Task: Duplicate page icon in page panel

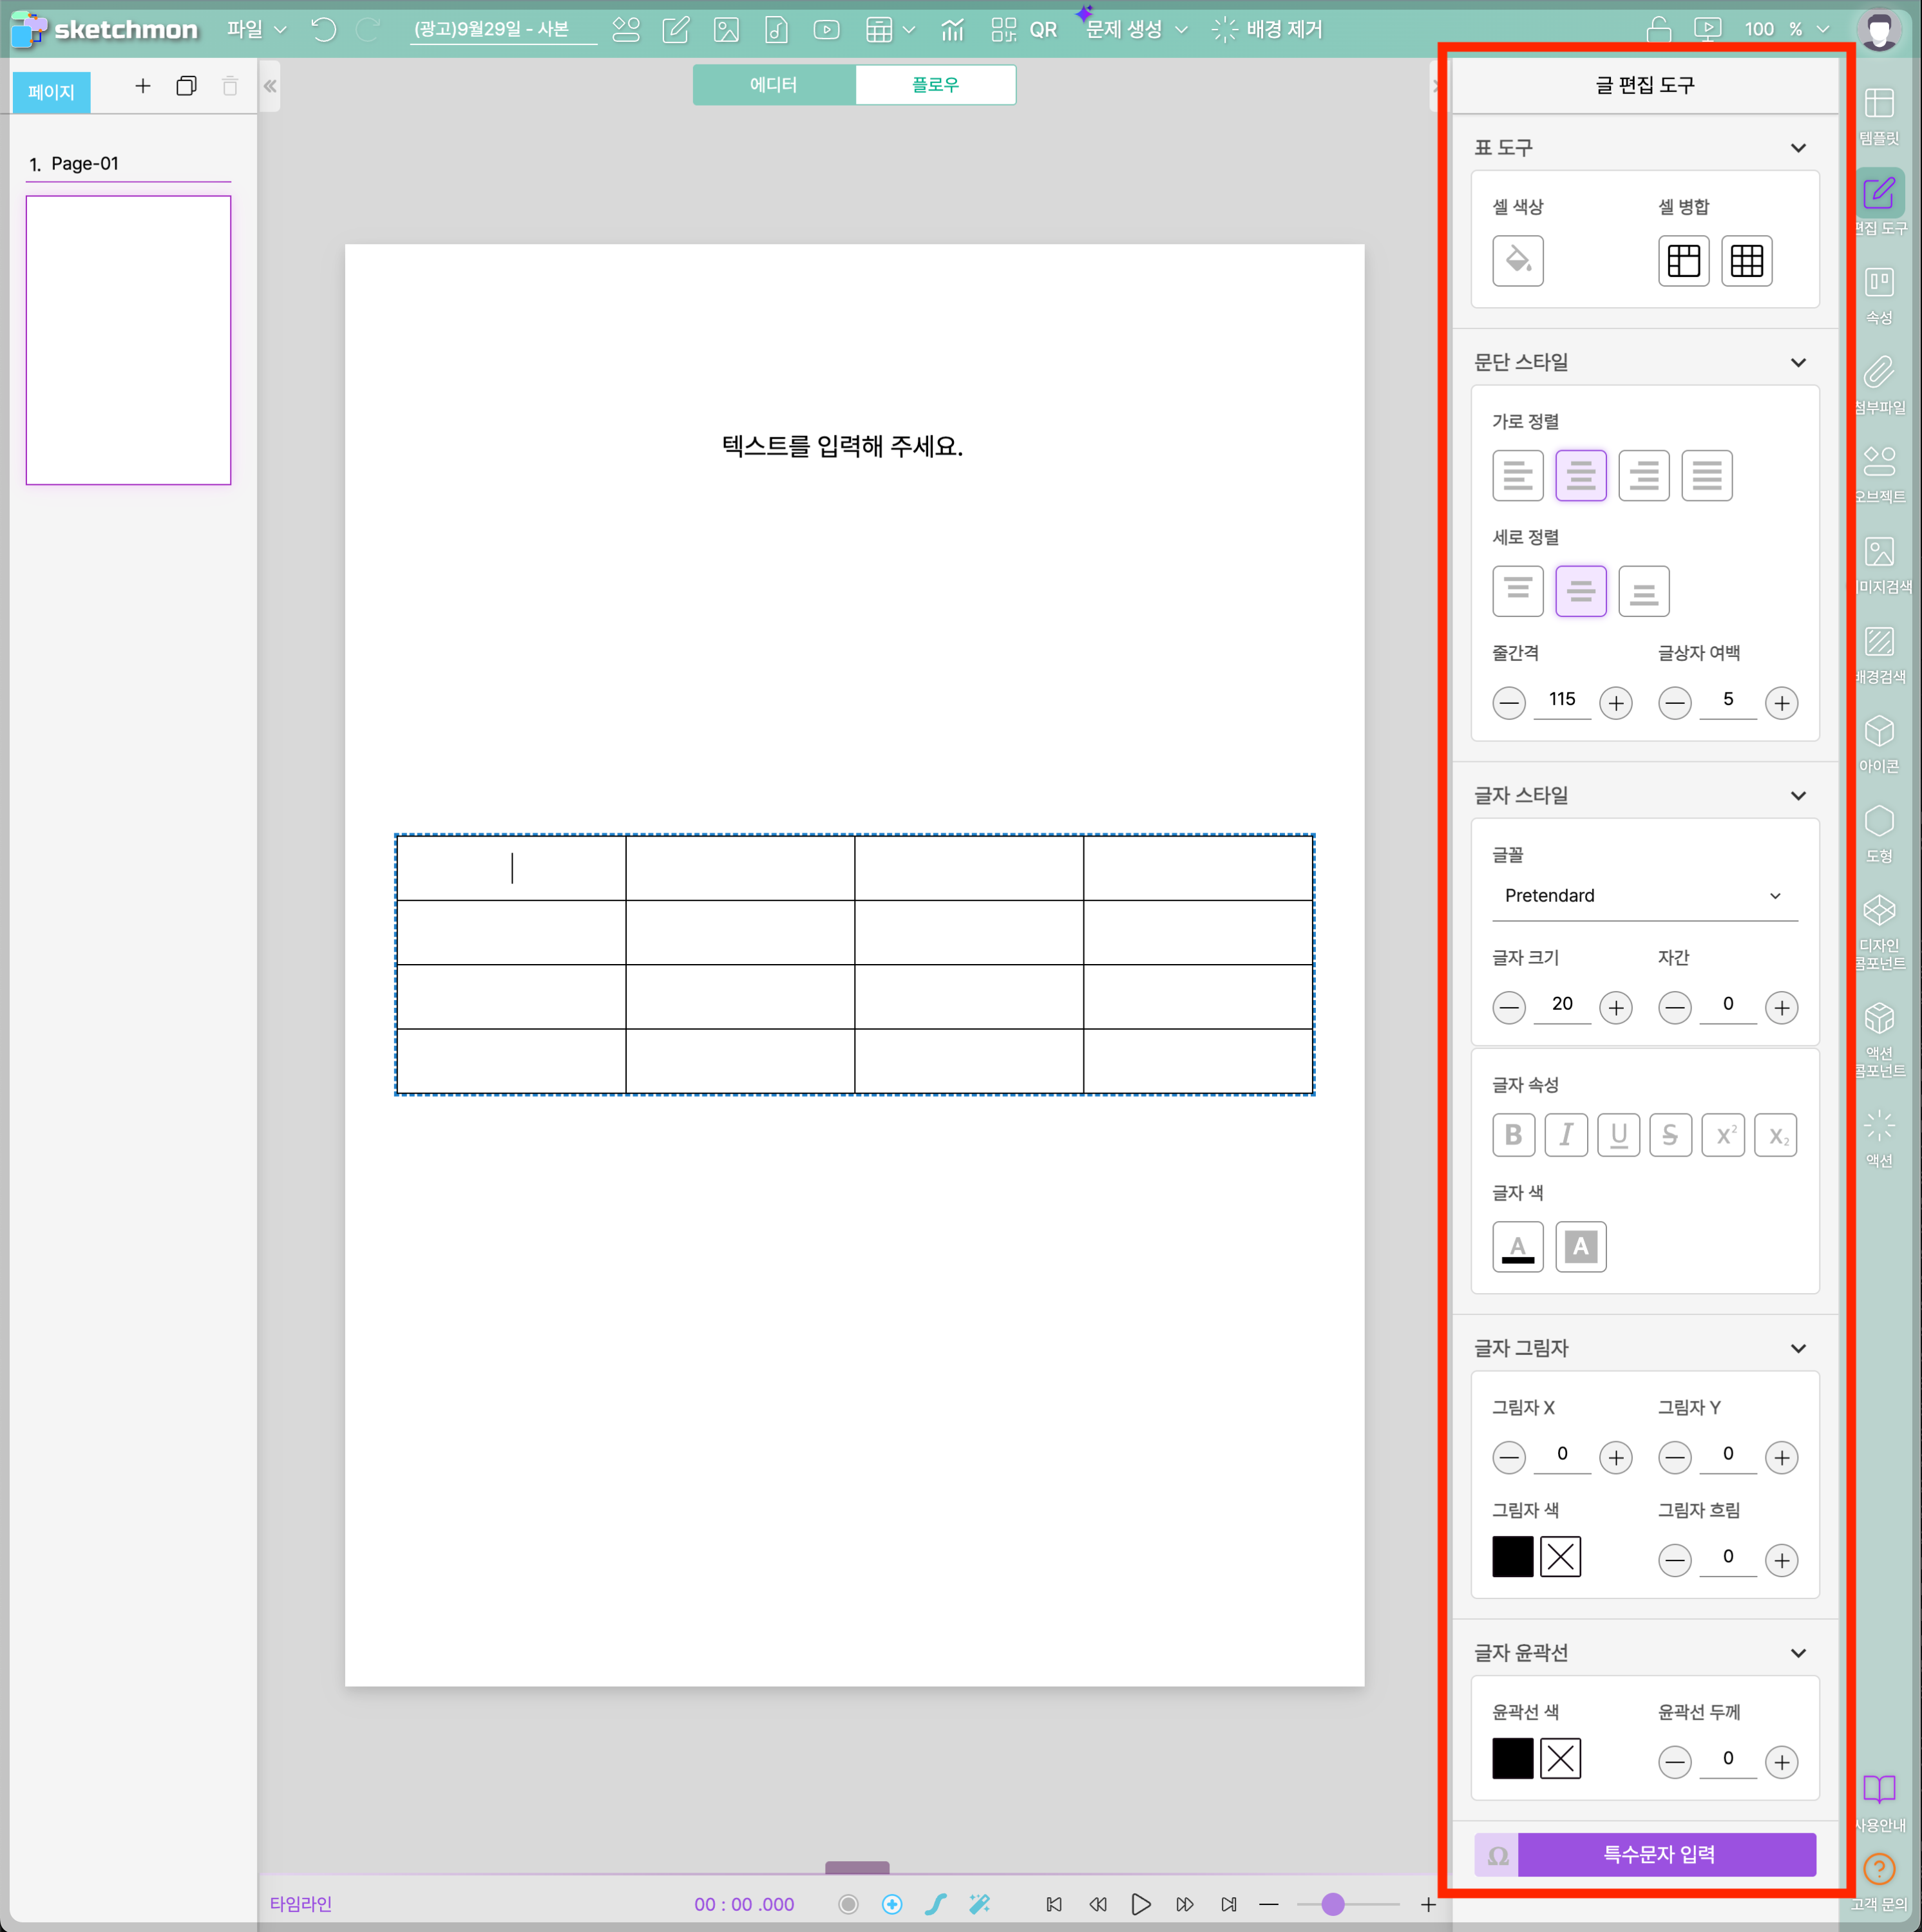Action: point(186,86)
